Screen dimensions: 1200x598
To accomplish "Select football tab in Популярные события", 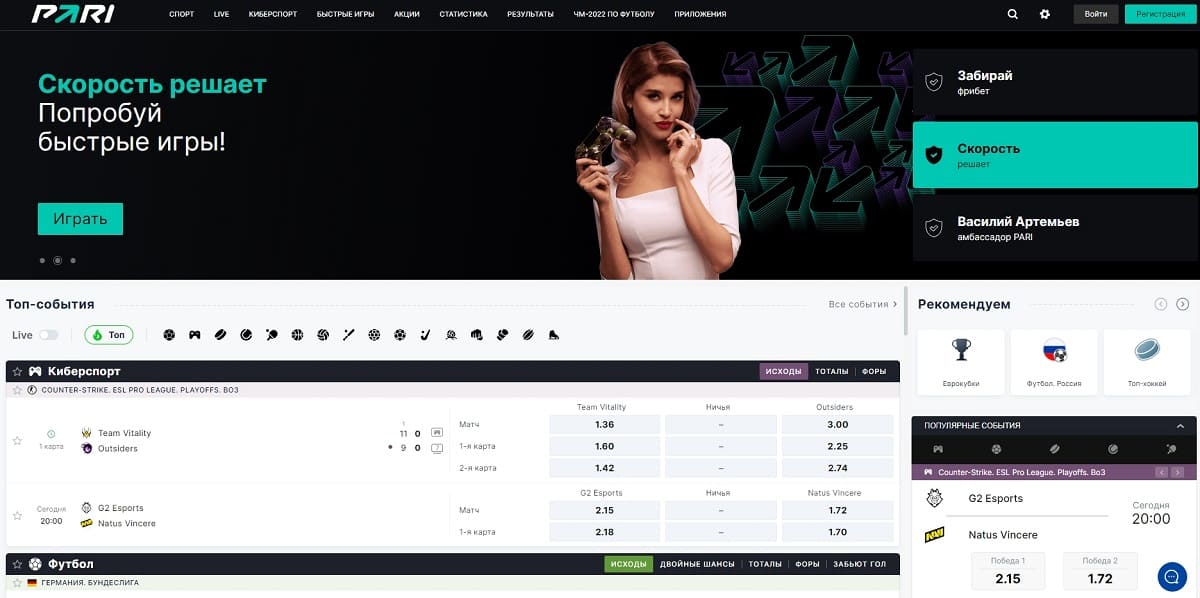I will pyautogui.click(x=995, y=450).
